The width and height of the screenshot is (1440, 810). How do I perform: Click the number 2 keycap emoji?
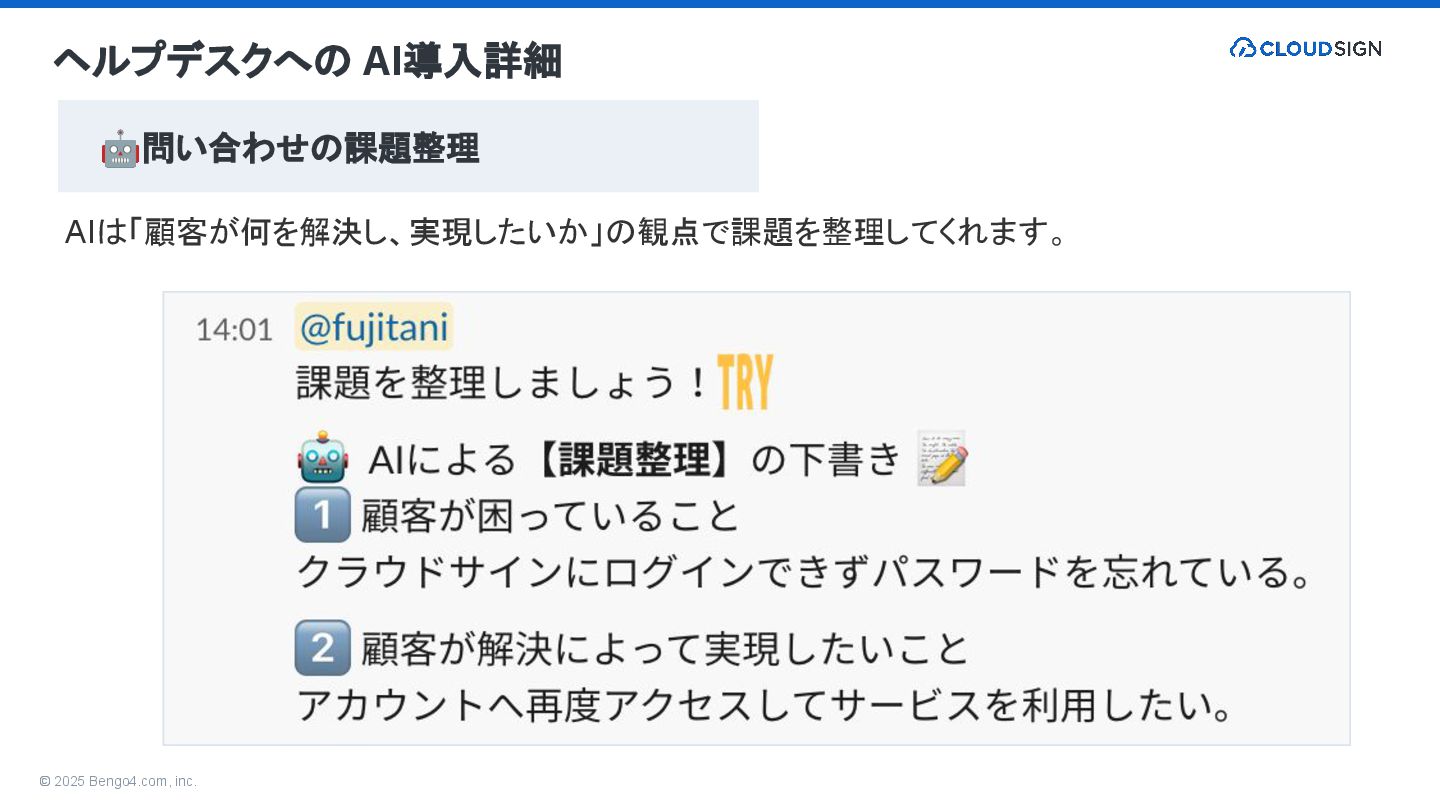click(x=323, y=648)
